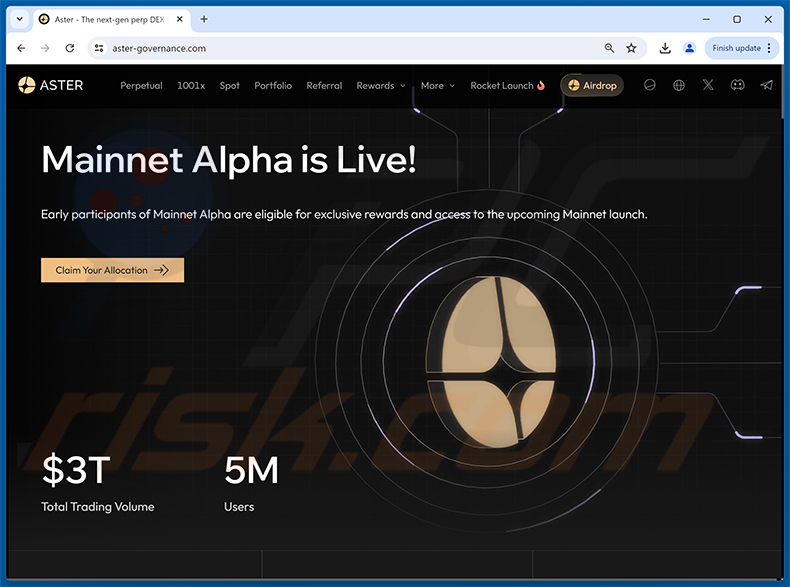Open the Telegram paper-plane icon

[x=766, y=85]
